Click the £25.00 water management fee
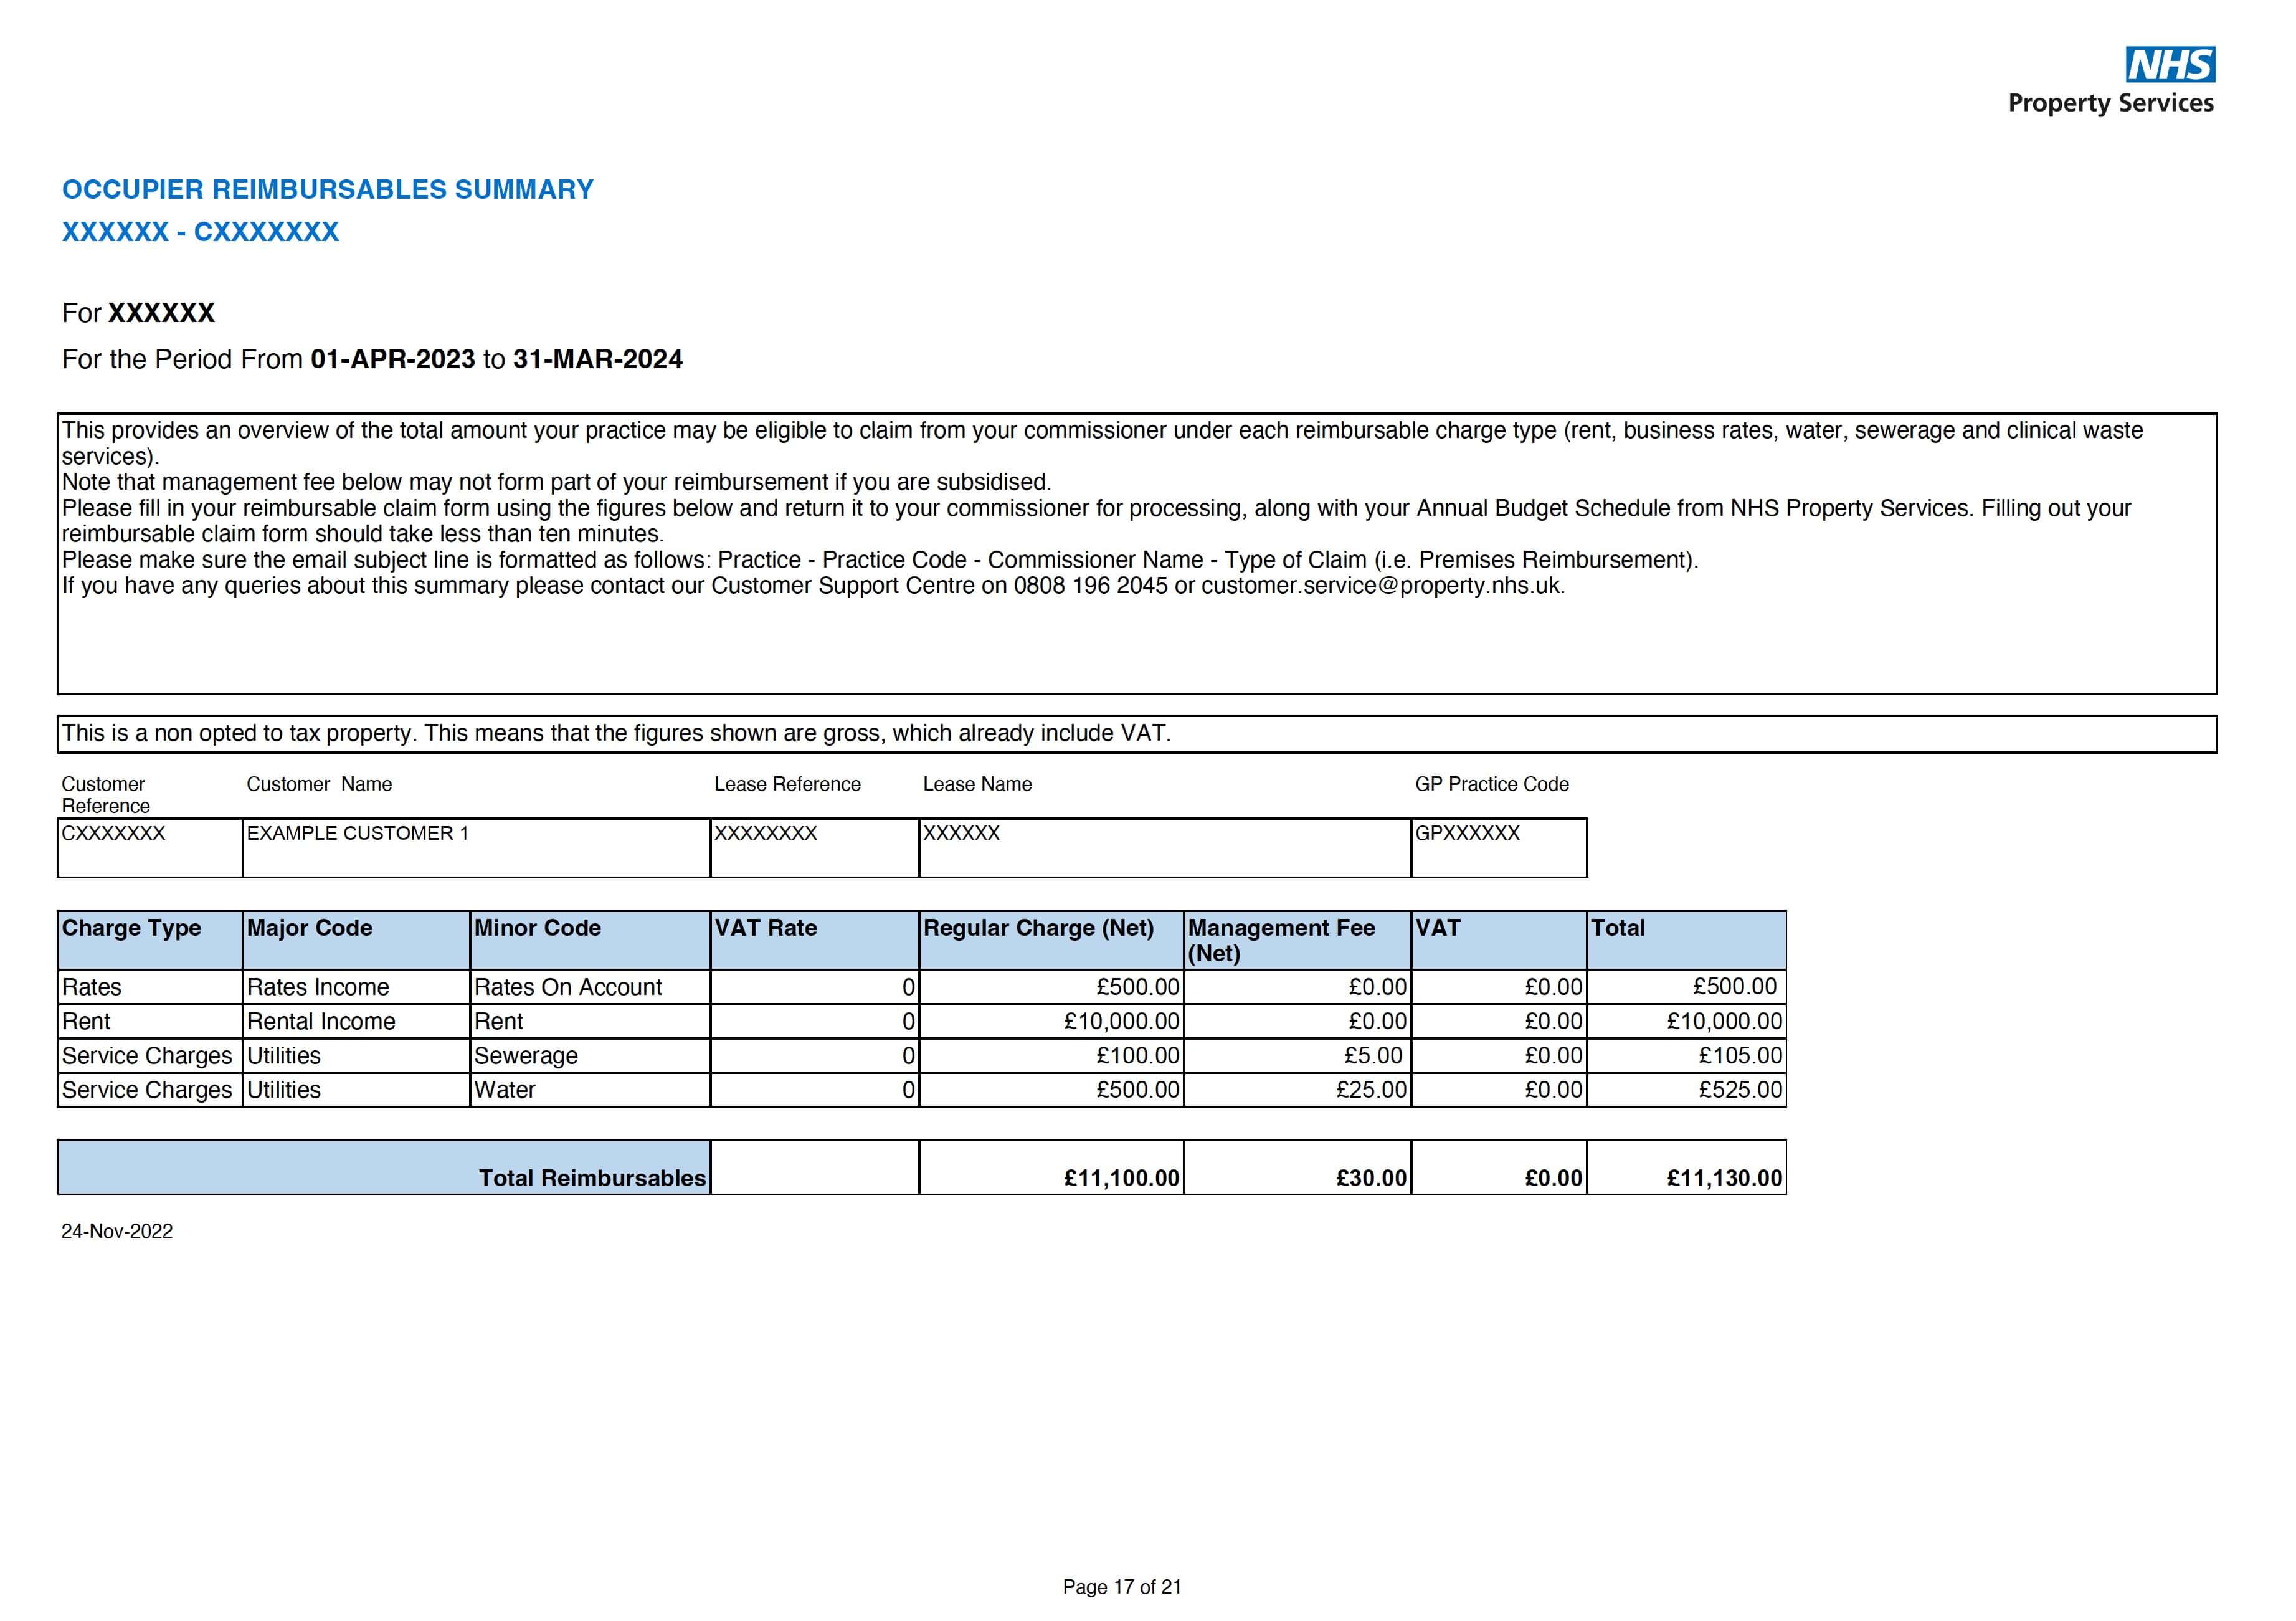The height and width of the screenshot is (1621, 2296). [1371, 1090]
